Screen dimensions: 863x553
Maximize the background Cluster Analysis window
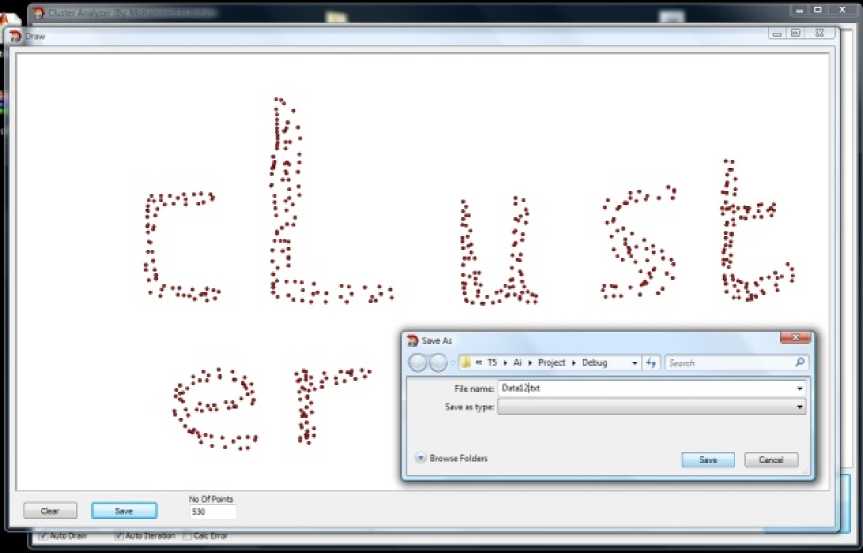pos(818,10)
